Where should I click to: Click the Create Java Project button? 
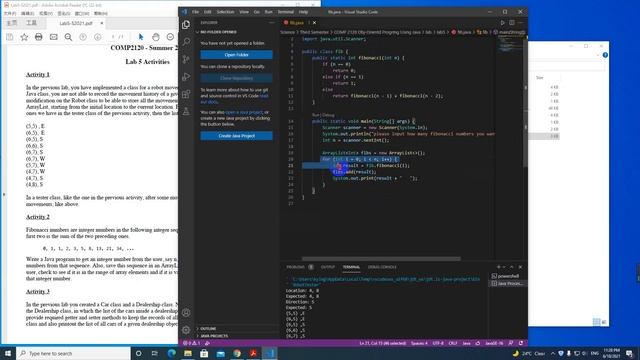(x=236, y=136)
